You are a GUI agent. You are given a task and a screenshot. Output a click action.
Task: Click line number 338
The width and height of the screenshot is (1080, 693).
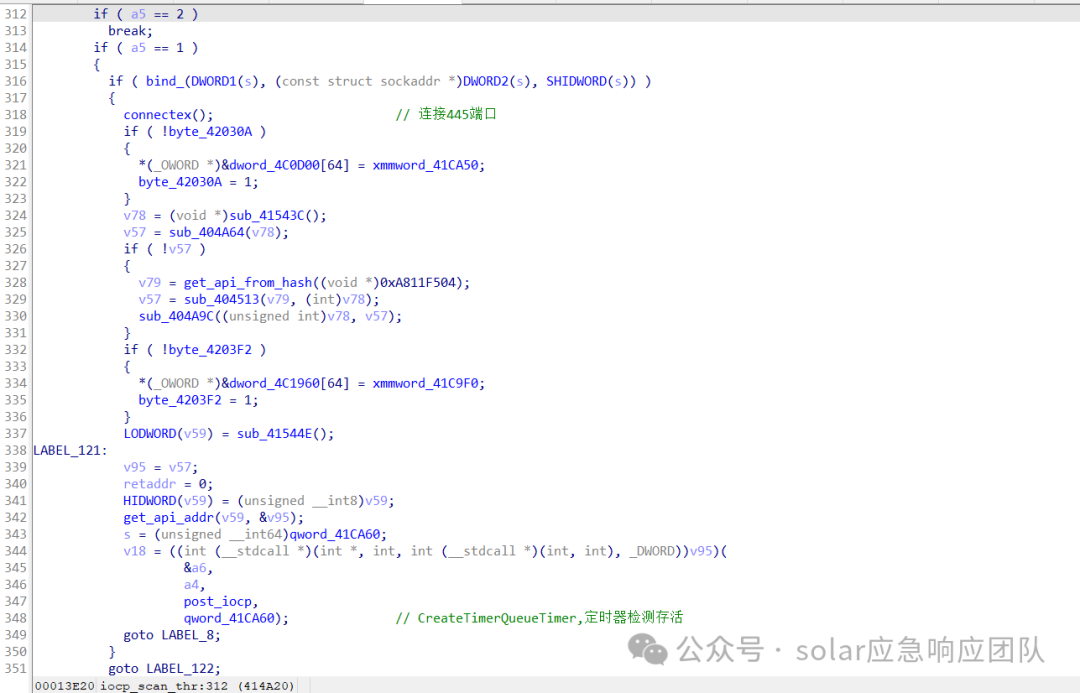(x=15, y=451)
